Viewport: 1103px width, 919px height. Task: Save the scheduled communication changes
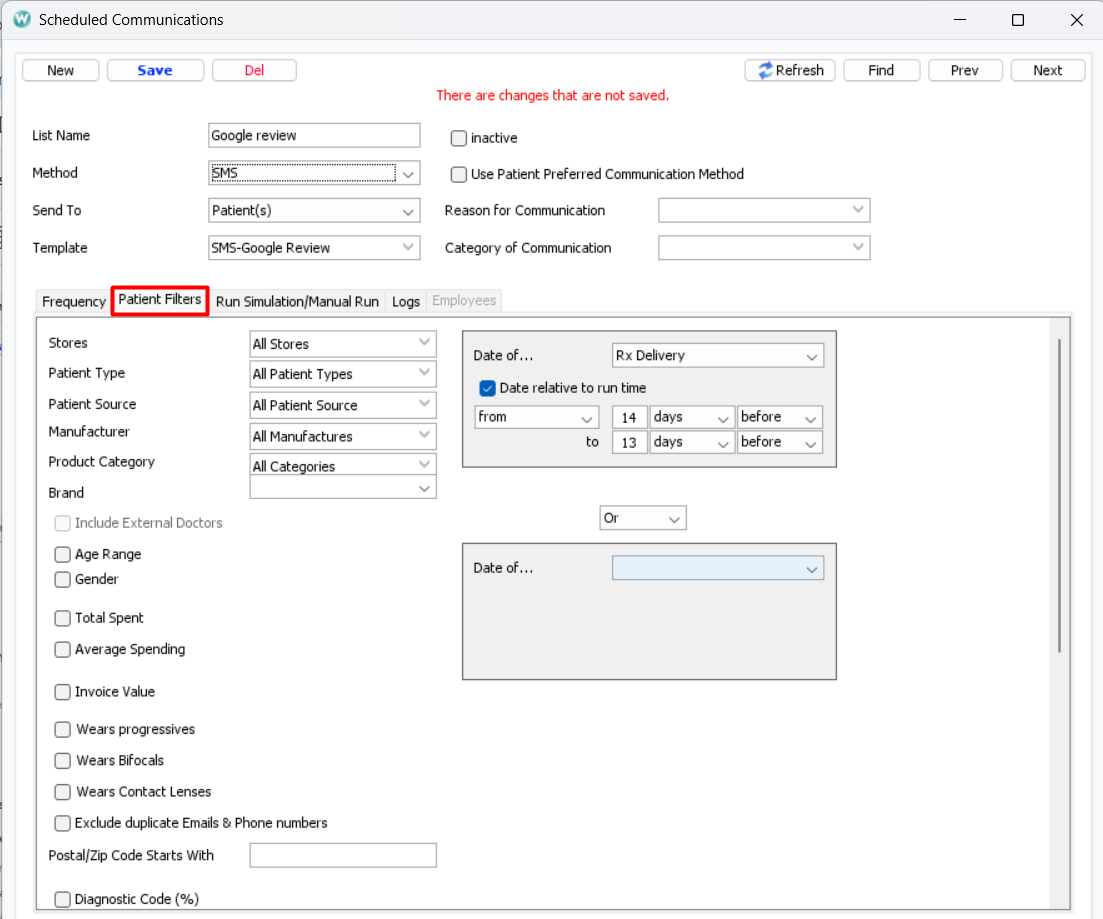(x=155, y=70)
